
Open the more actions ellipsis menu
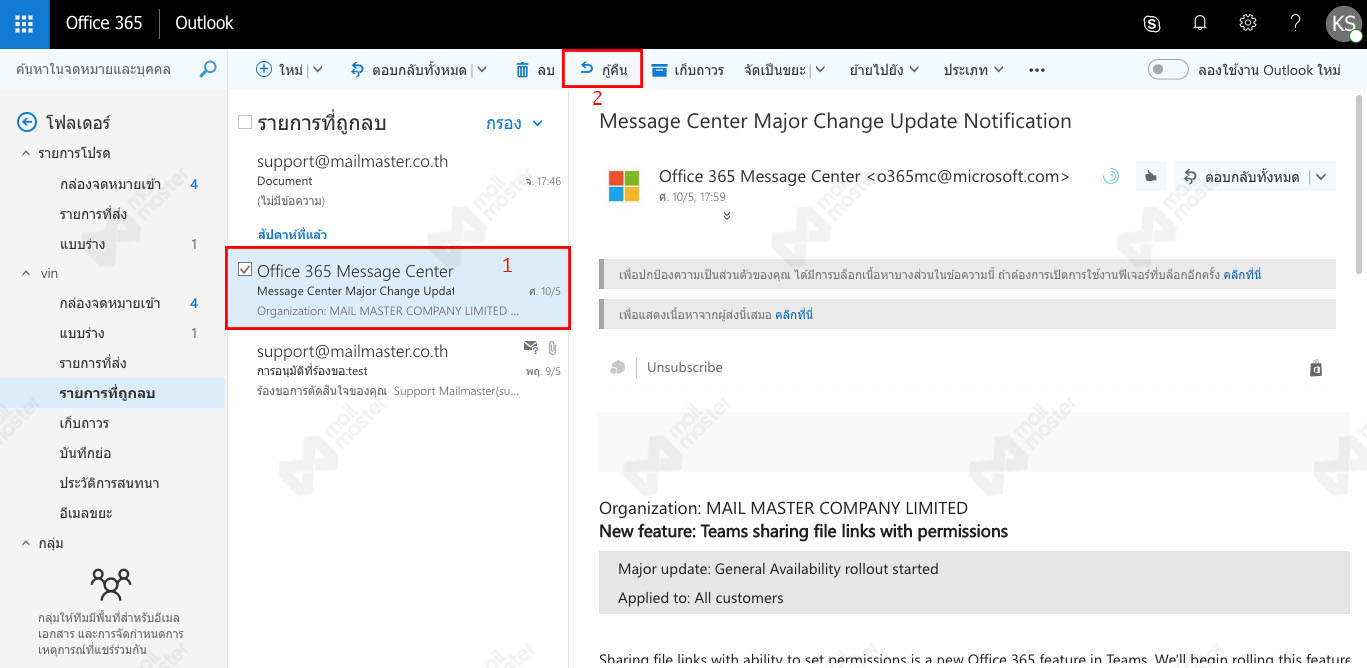1036,70
